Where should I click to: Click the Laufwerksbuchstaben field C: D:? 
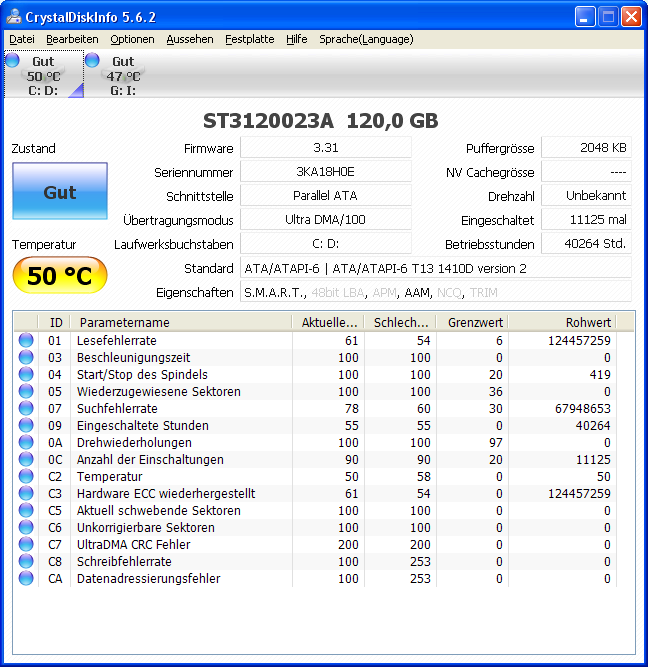[x=326, y=244]
